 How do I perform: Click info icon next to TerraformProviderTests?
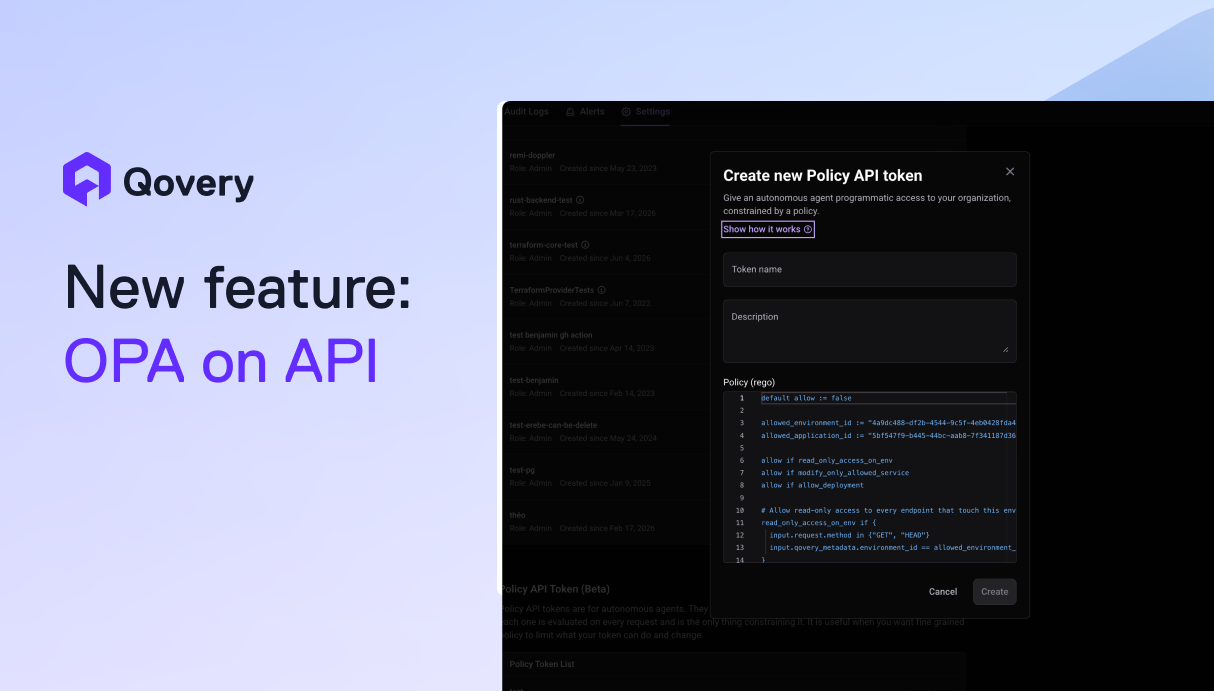[x=602, y=290]
